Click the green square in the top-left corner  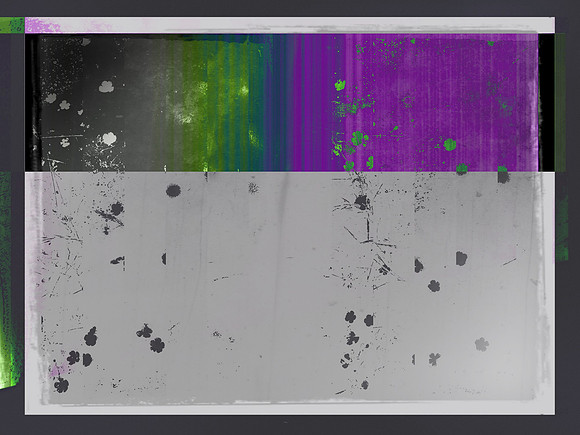pos(12,25)
